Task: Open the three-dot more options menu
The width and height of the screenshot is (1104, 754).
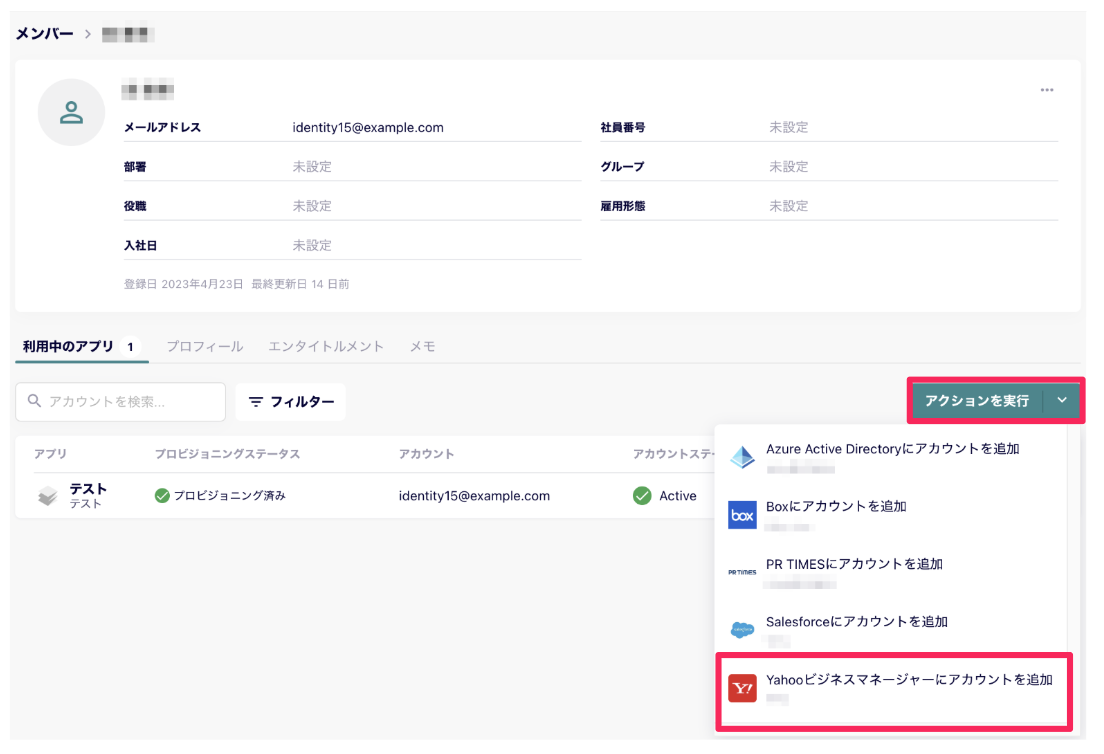Action: [1047, 90]
